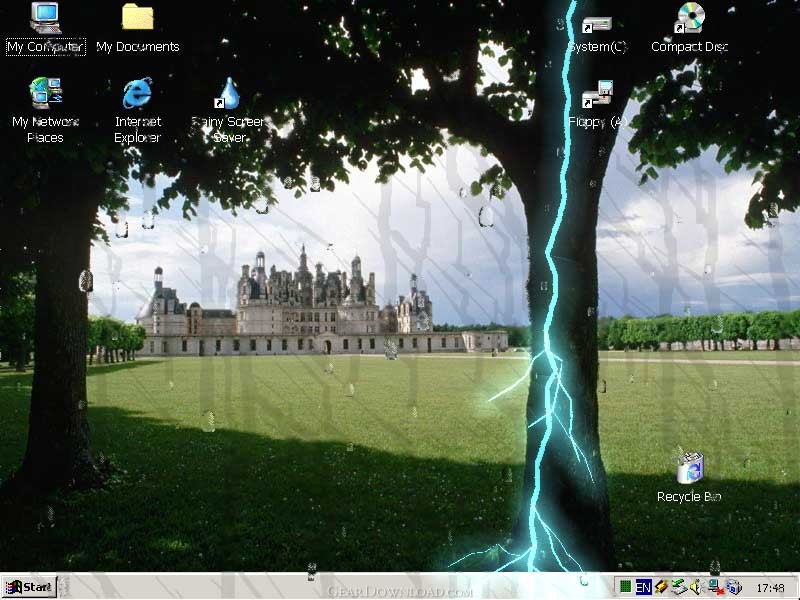Open the volume speaker tray icon

coord(696,587)
